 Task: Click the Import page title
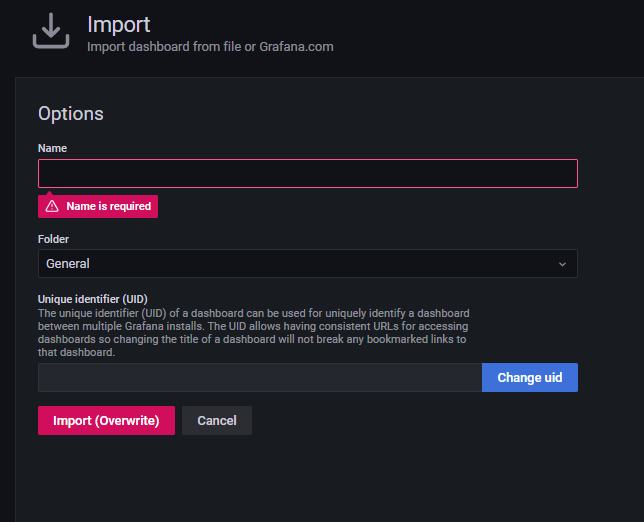click(117, 23)
